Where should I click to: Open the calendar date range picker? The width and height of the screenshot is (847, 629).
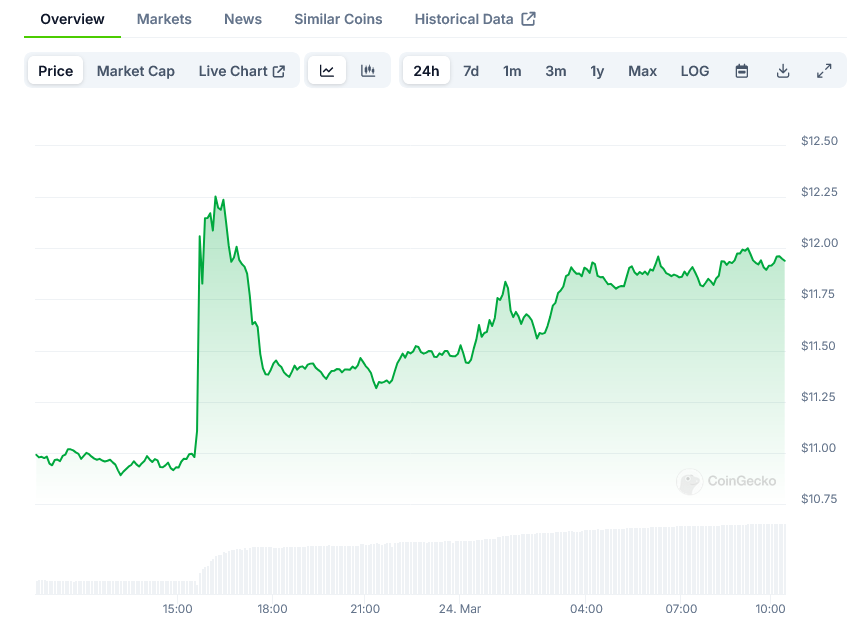tap(742, 71)
